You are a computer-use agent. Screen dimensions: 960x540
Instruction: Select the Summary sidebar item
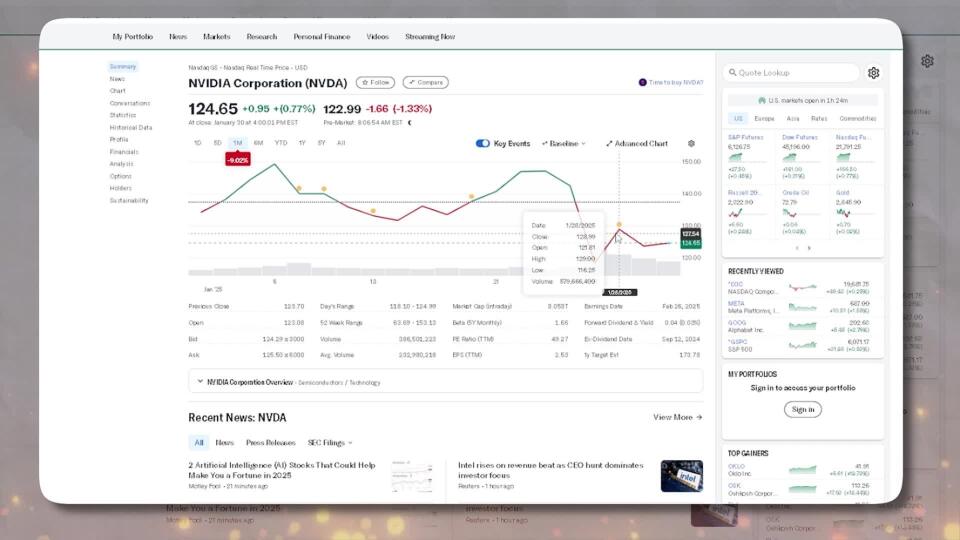[x=123, y=67]
